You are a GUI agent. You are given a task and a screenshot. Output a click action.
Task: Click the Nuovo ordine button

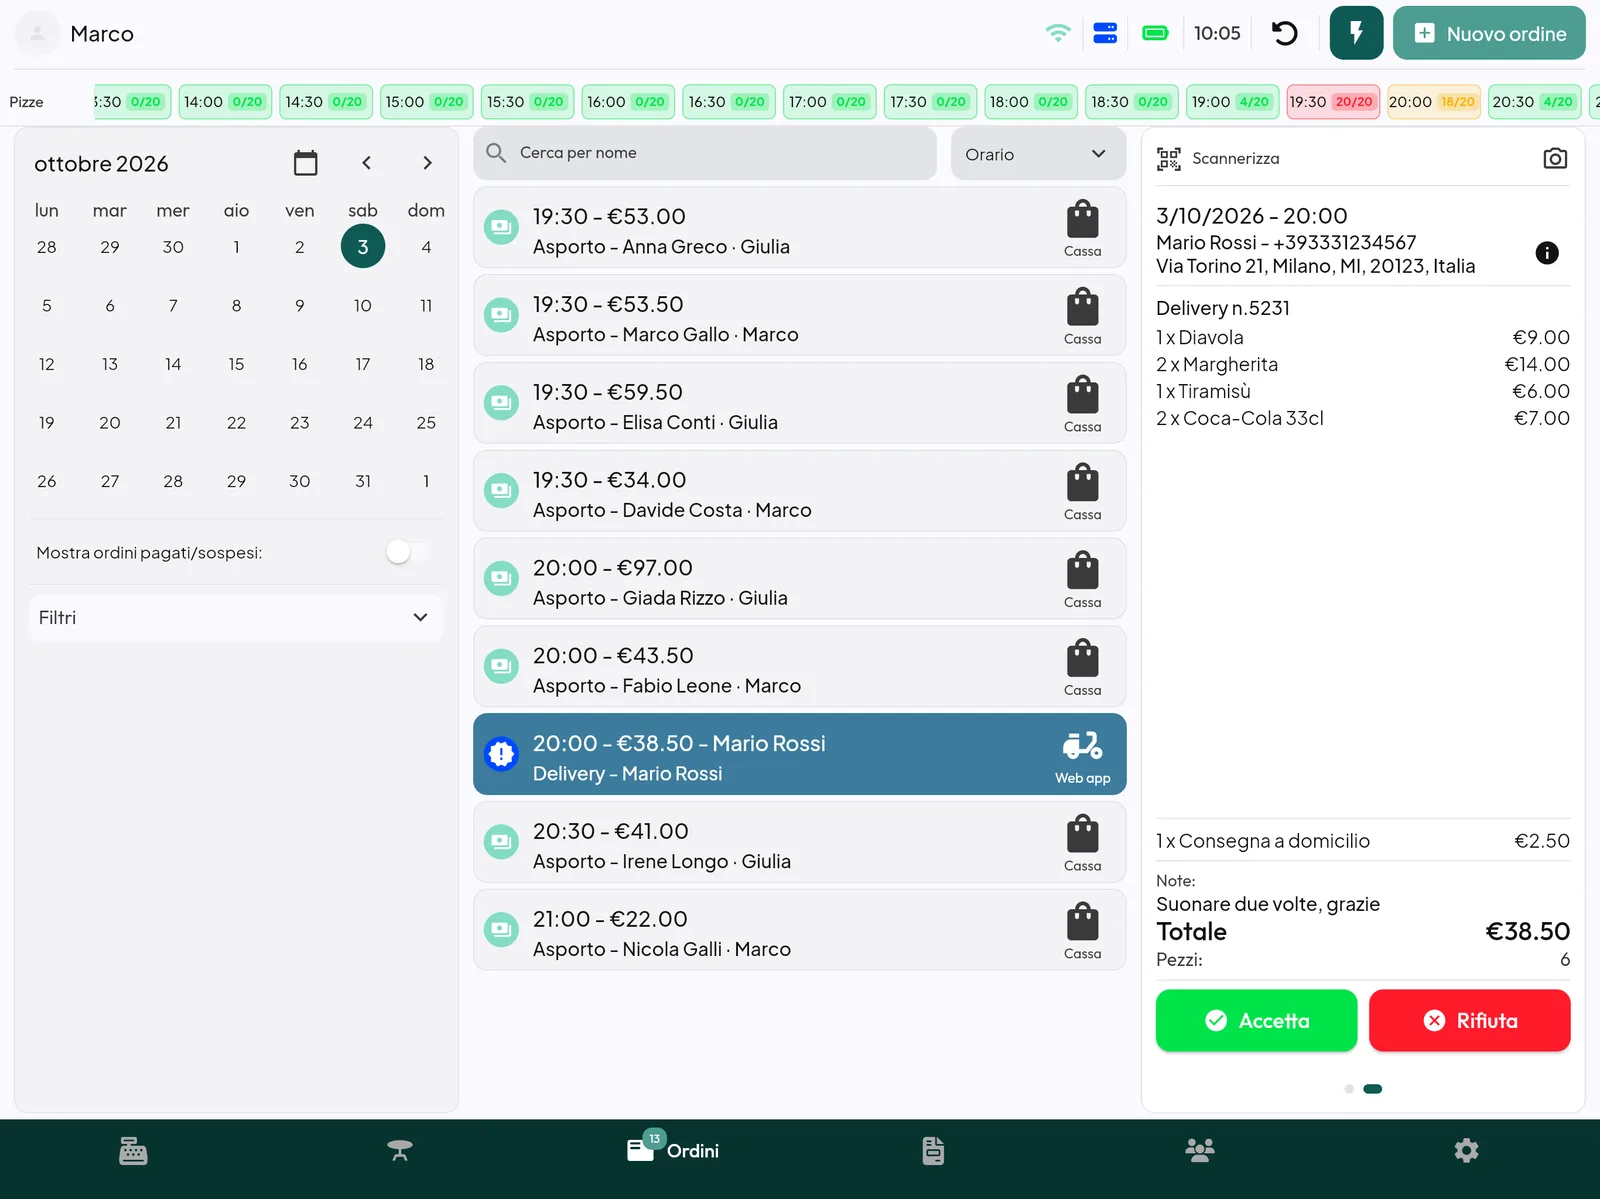tap(1489, 33)
